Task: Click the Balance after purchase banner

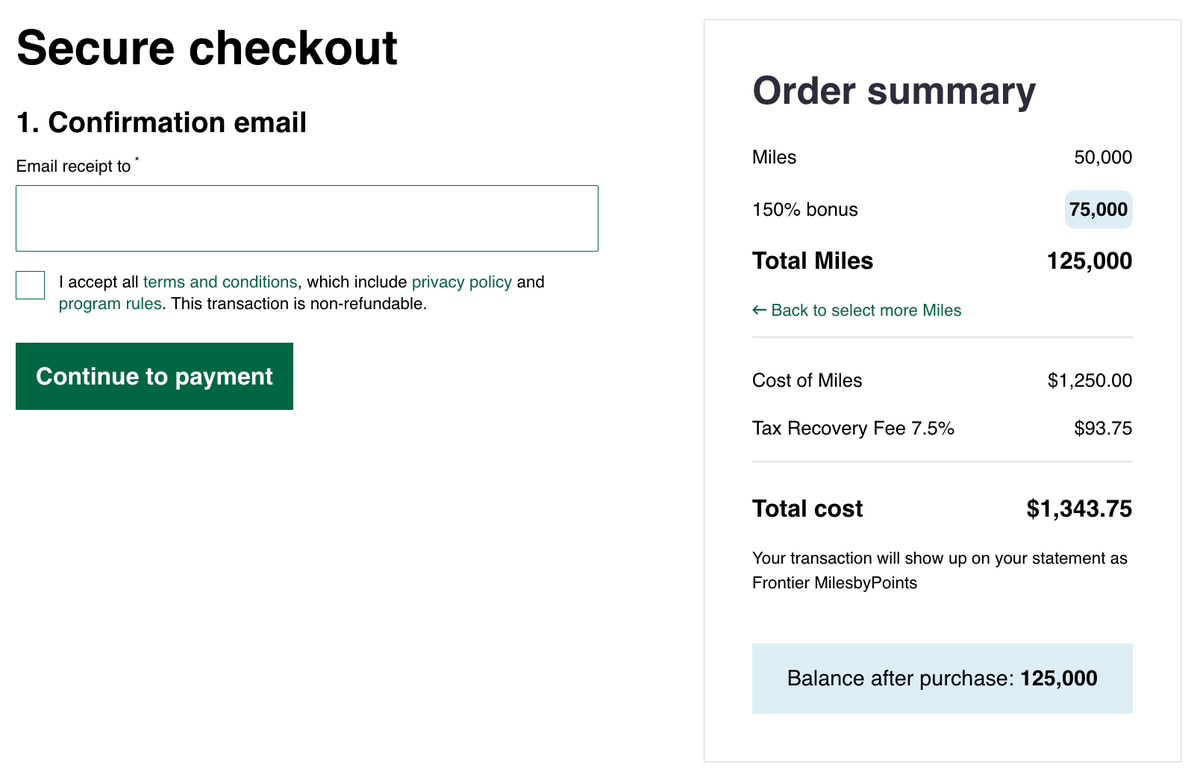Action: [x=941, y=678]
